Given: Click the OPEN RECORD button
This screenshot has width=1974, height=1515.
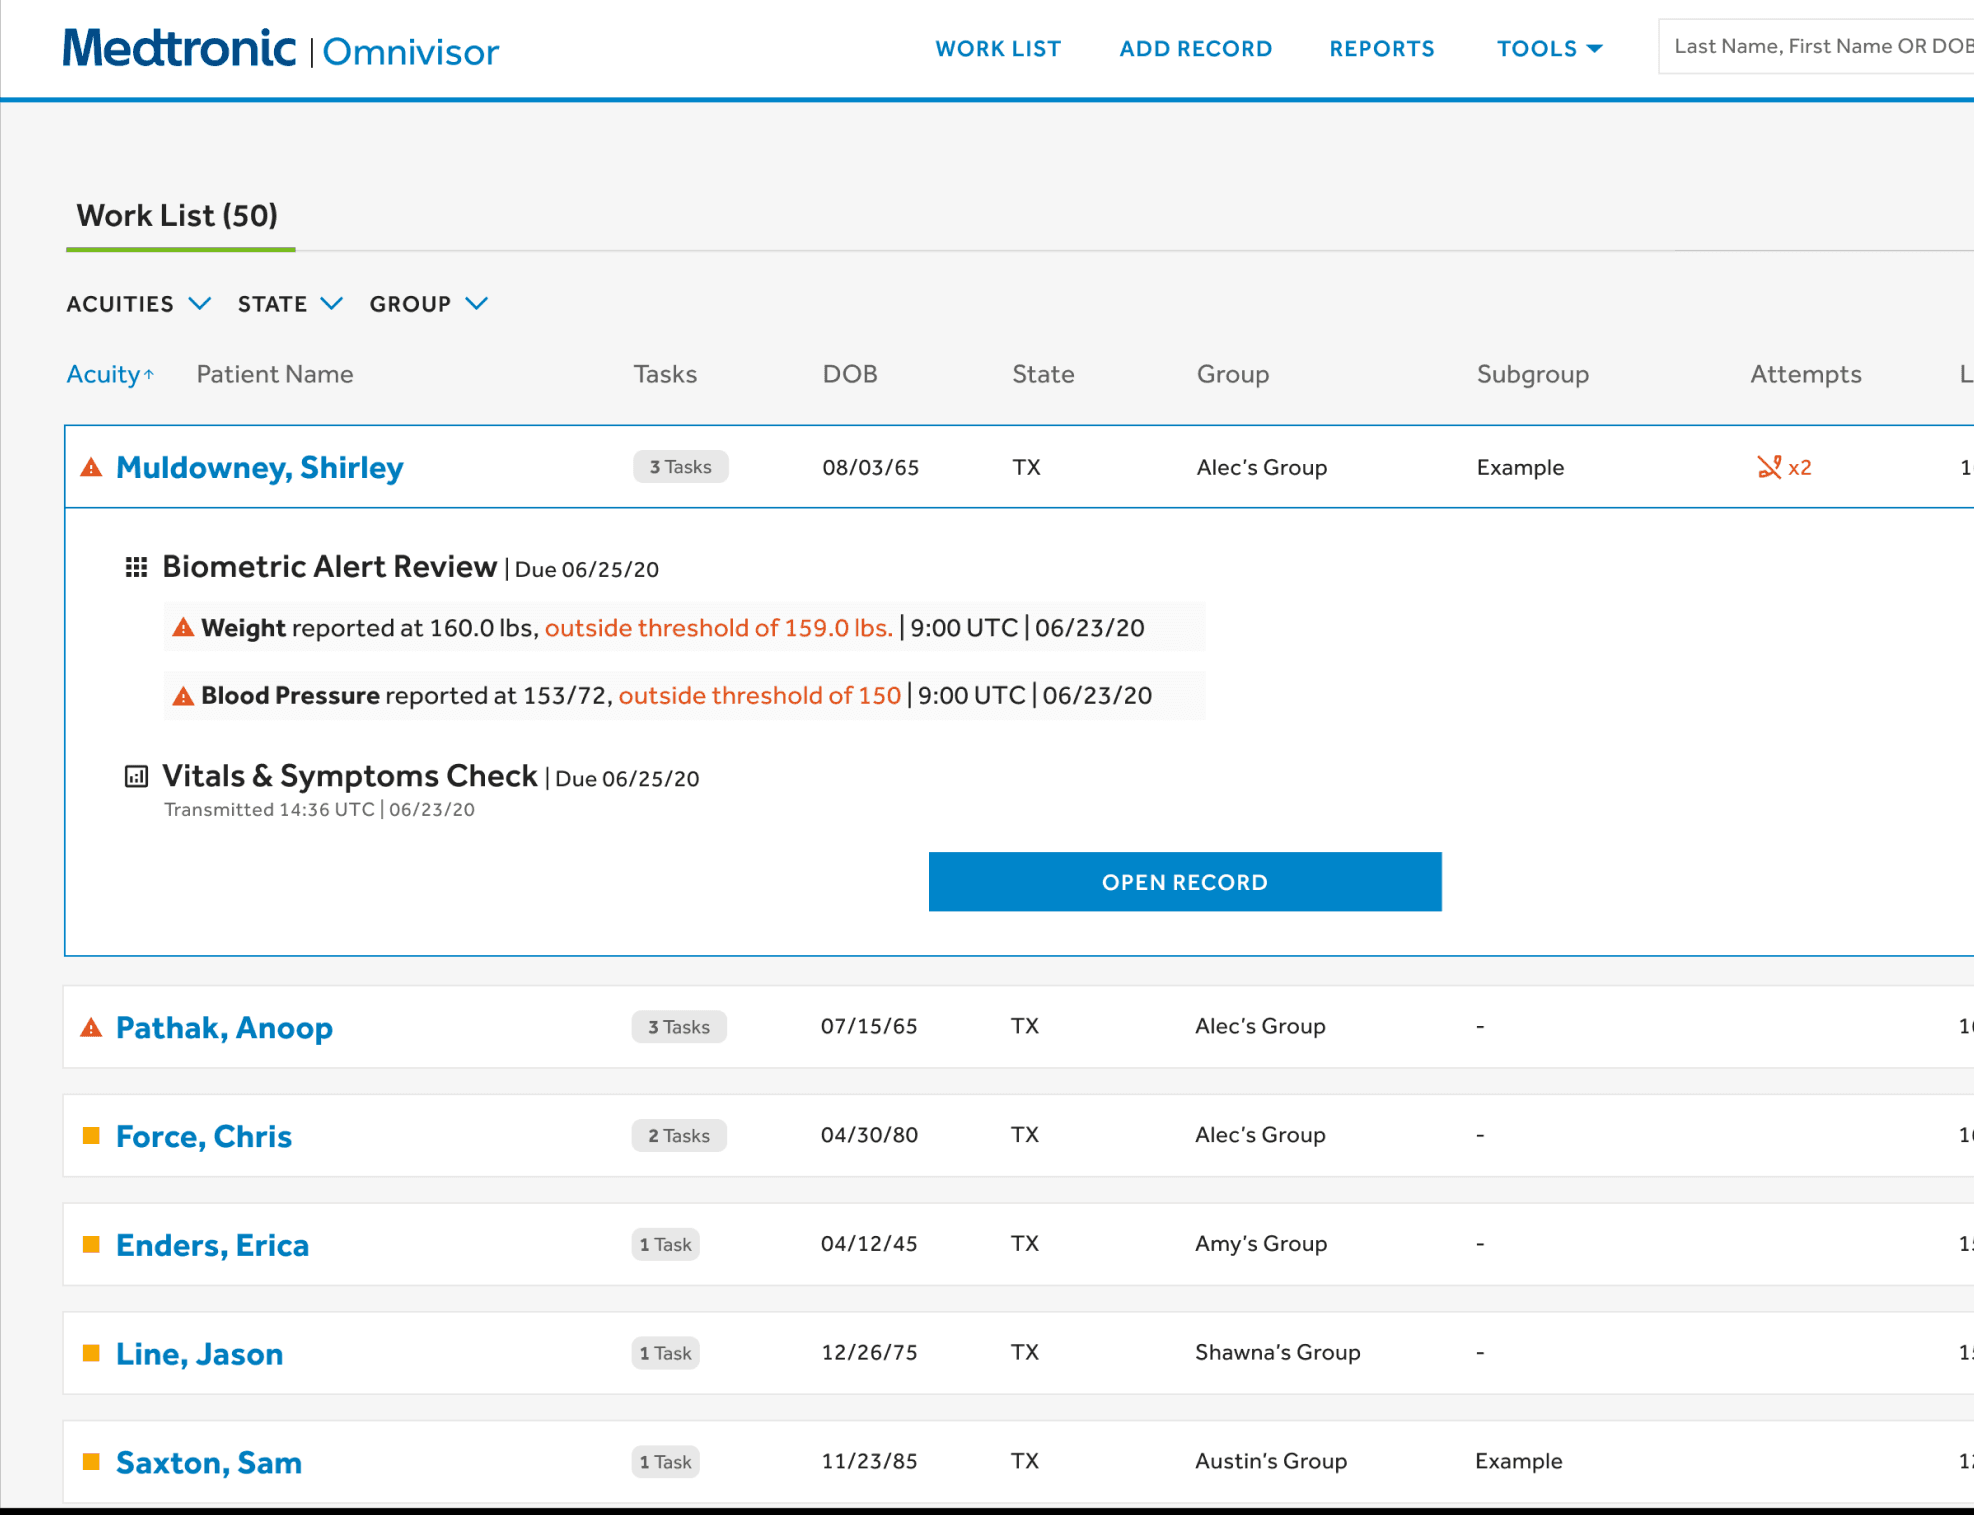Looking at the screenshot, I should pyautogui.click(x=1185, y=882).
